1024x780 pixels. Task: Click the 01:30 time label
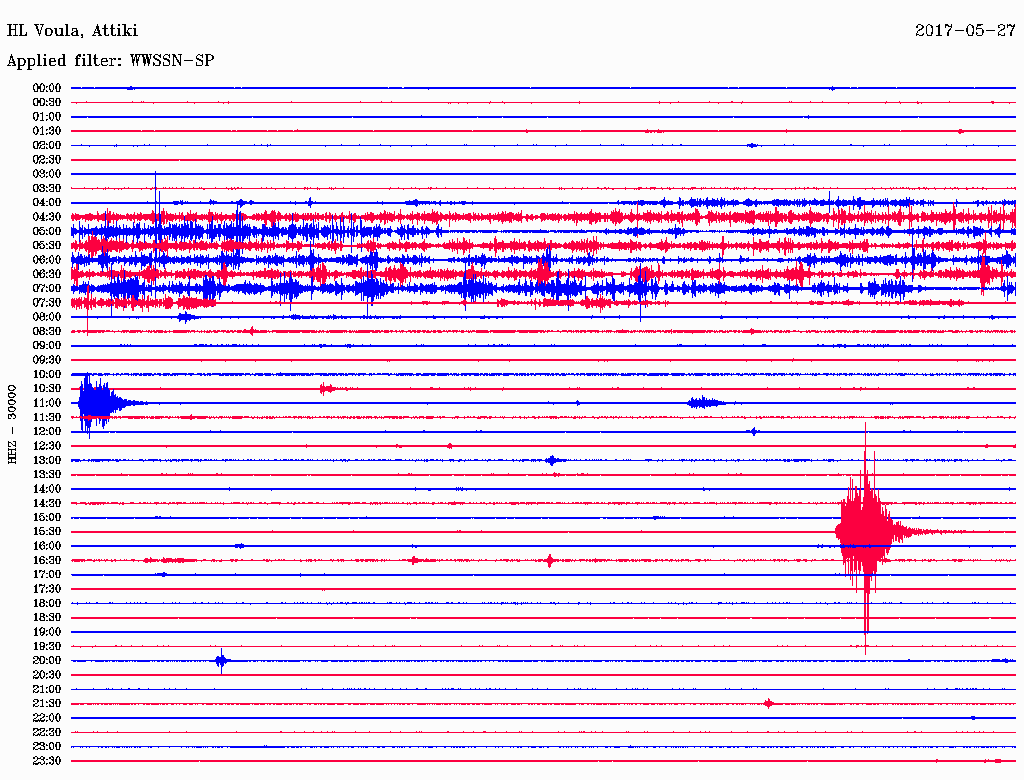(47, 131)
